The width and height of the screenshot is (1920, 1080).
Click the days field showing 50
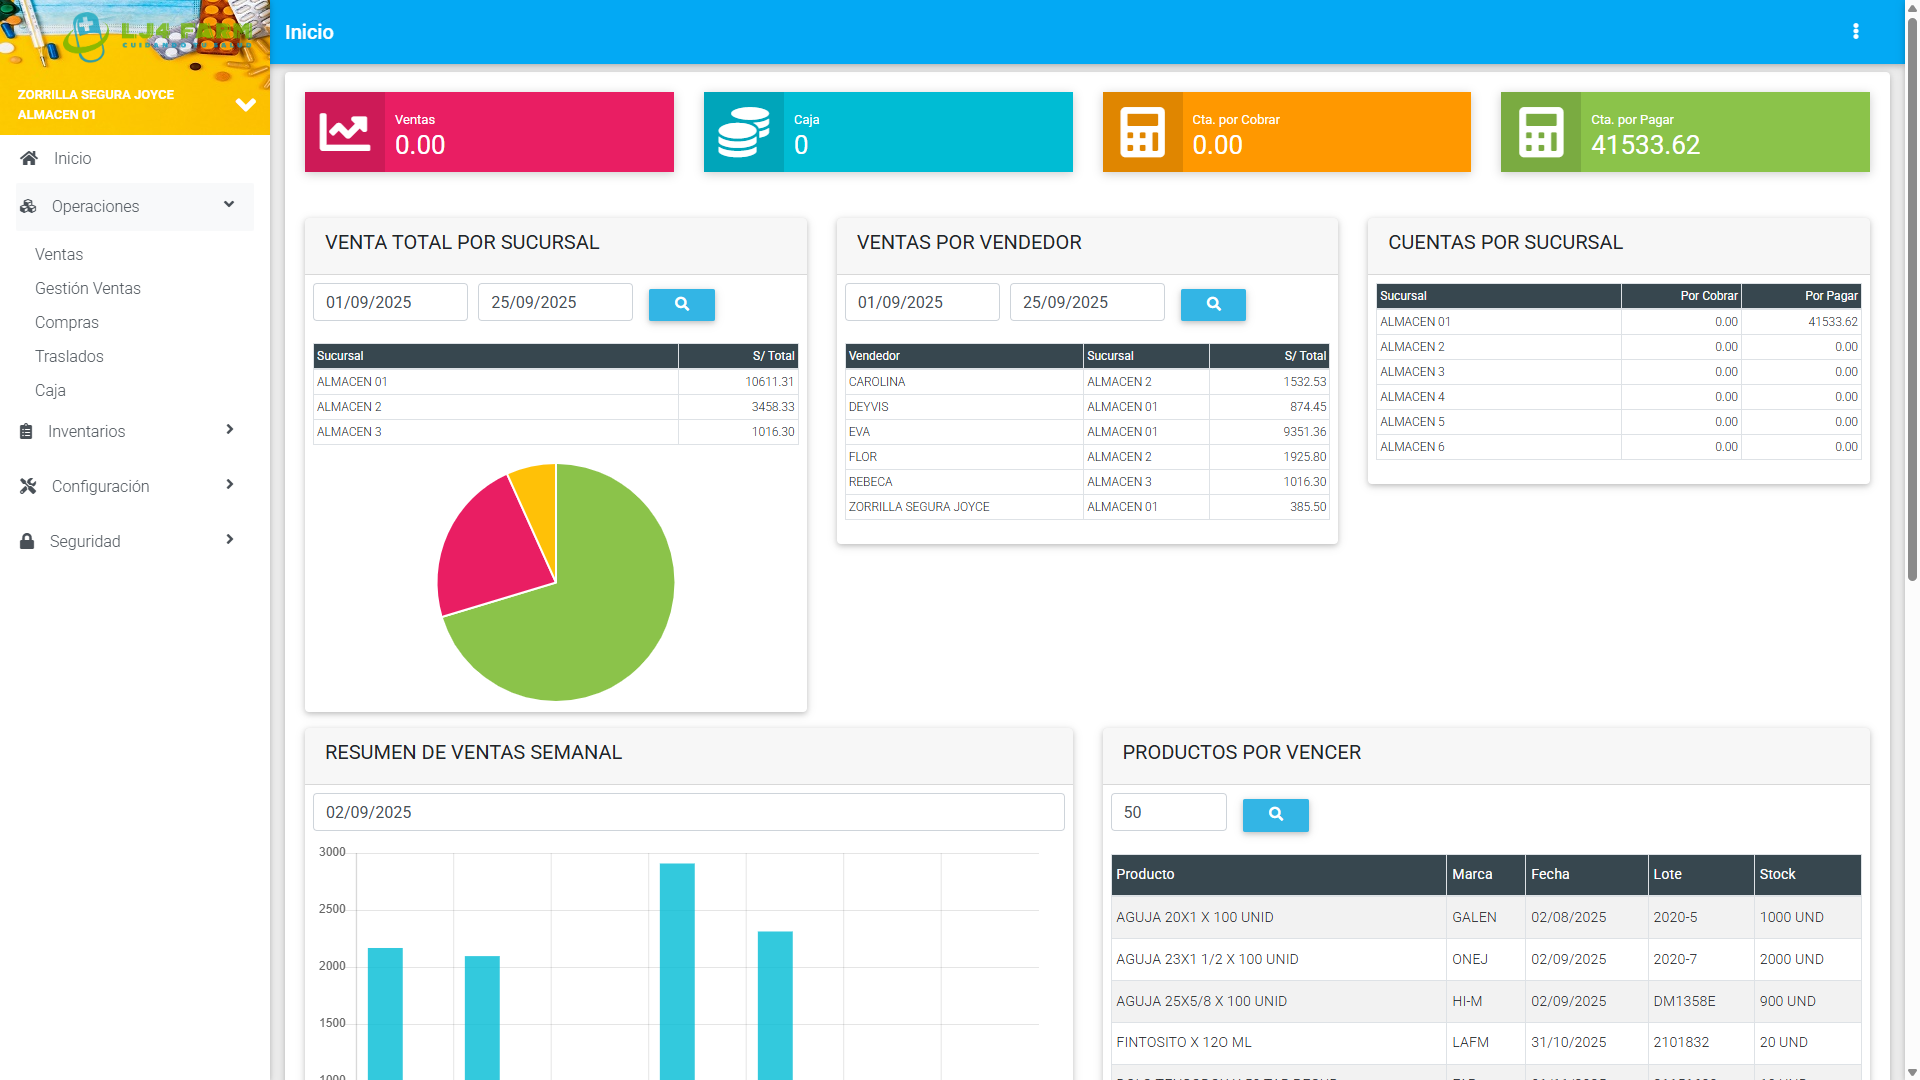click(1168, 812)
